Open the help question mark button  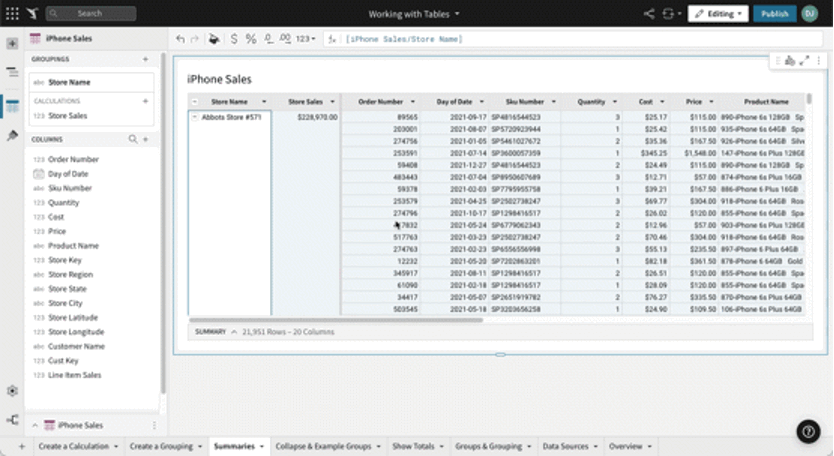pyautogui.click(x=808, y=430)
